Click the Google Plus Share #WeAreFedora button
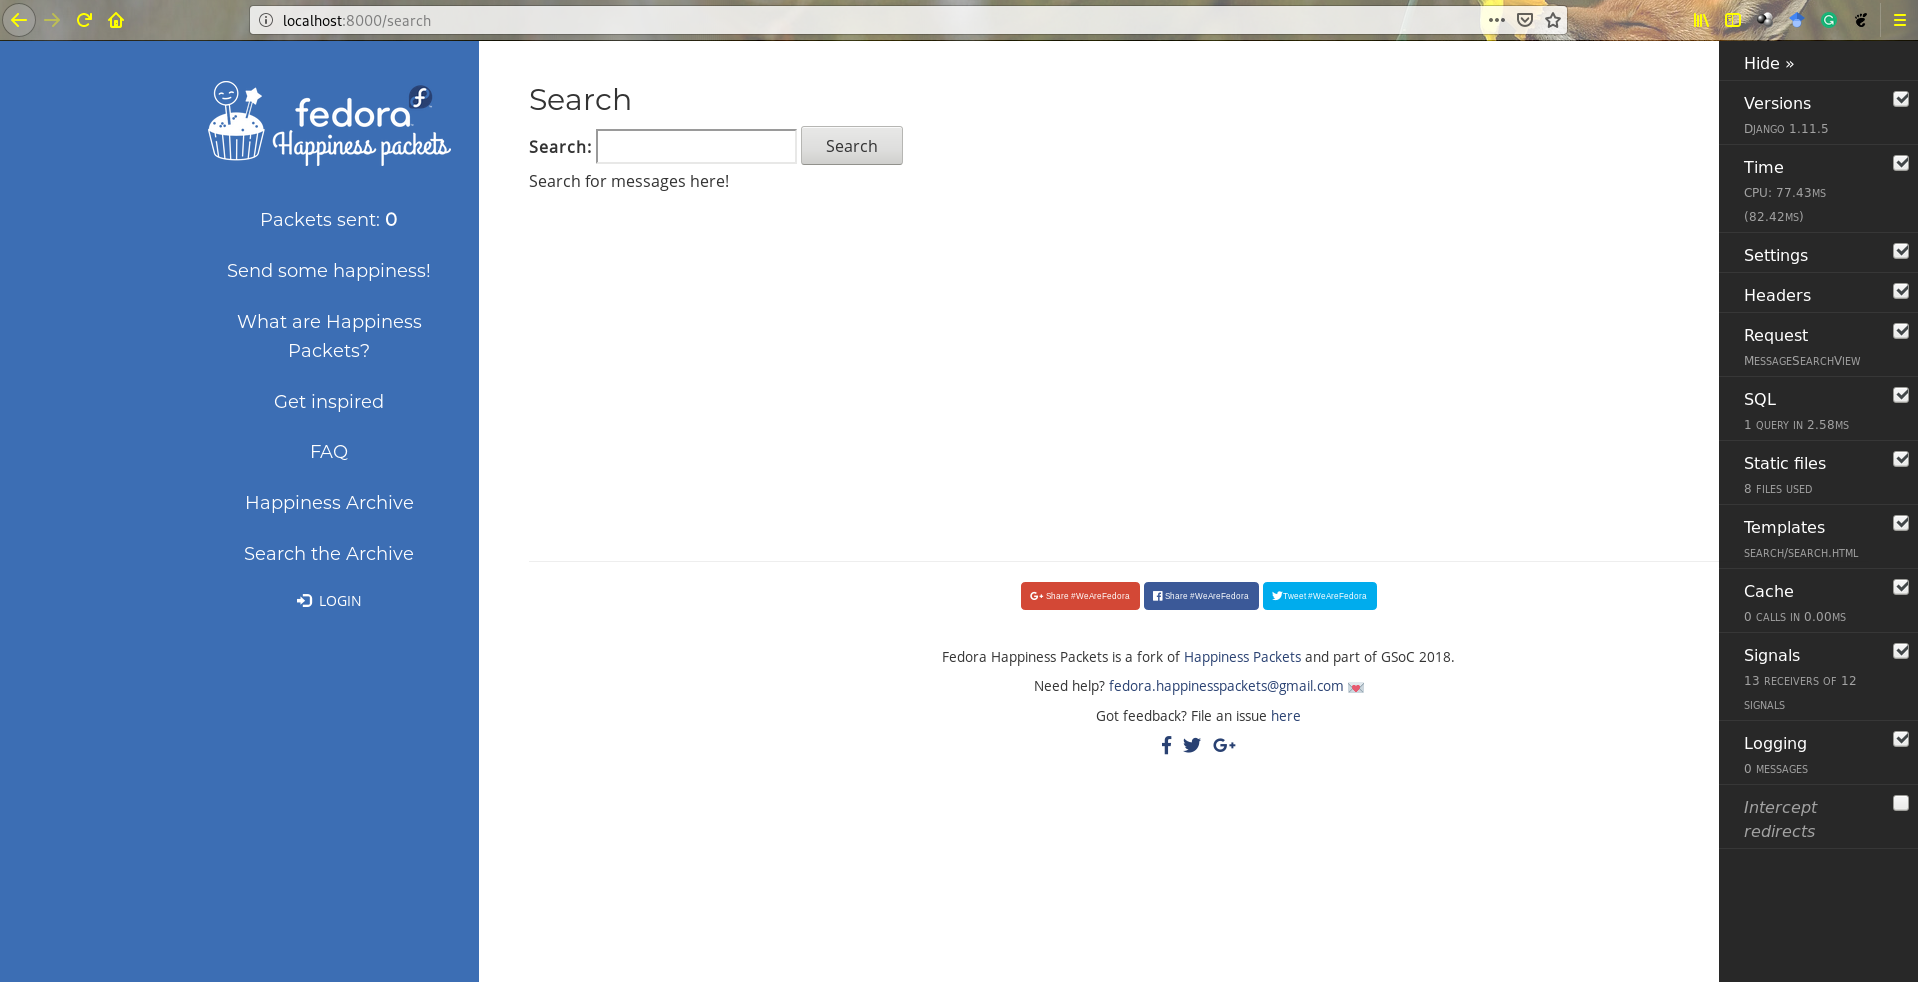This screenshot has height=982, width=1918. (x=1080, y=596)
